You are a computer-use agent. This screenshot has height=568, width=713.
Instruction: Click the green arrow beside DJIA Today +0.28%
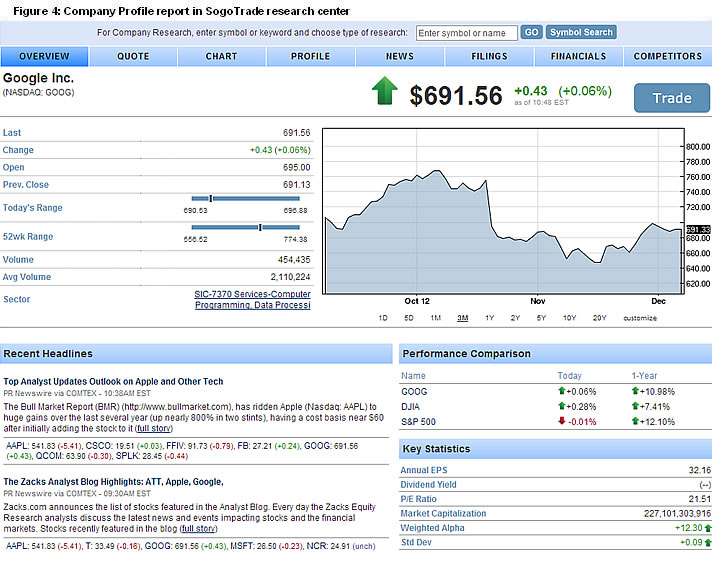(x=562, y=406)
